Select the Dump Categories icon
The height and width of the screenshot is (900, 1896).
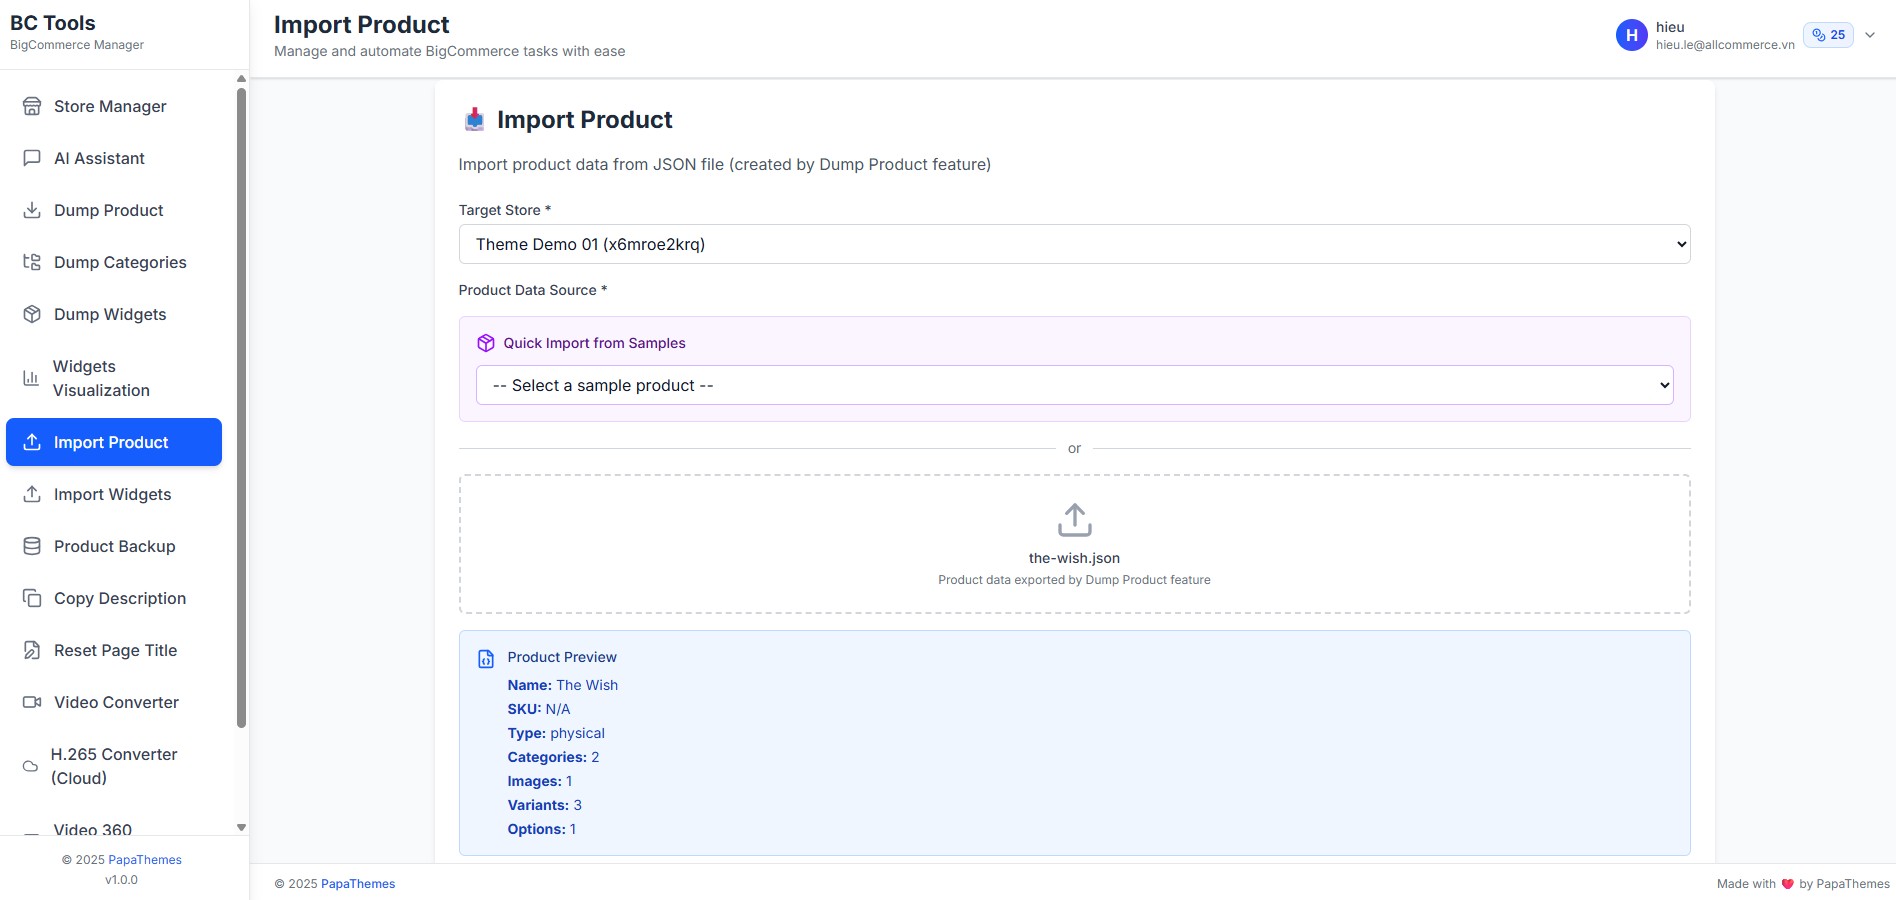tap(31, 262)
